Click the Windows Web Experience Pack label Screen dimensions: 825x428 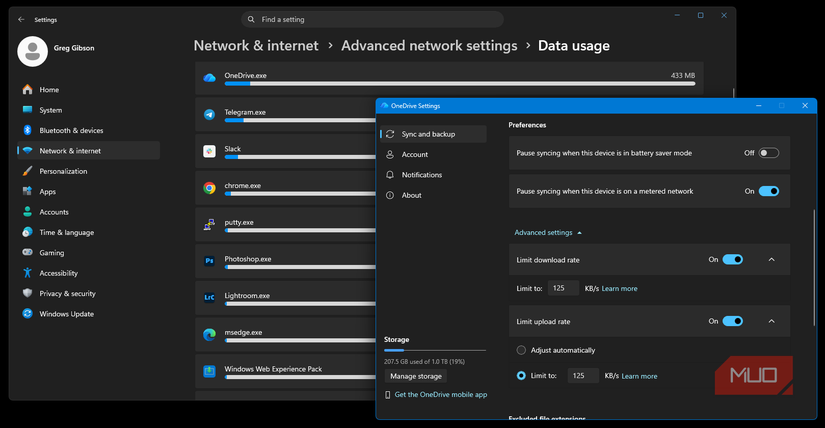273,369
